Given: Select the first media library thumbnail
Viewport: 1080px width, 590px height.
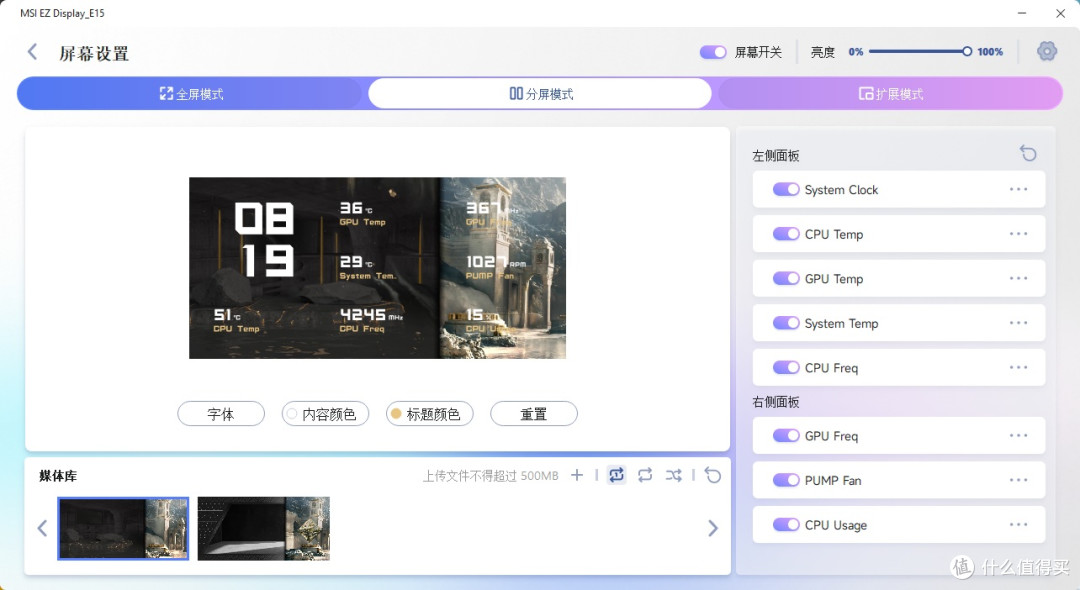Looking at the screenshot, I should click(x=123, y=528).
